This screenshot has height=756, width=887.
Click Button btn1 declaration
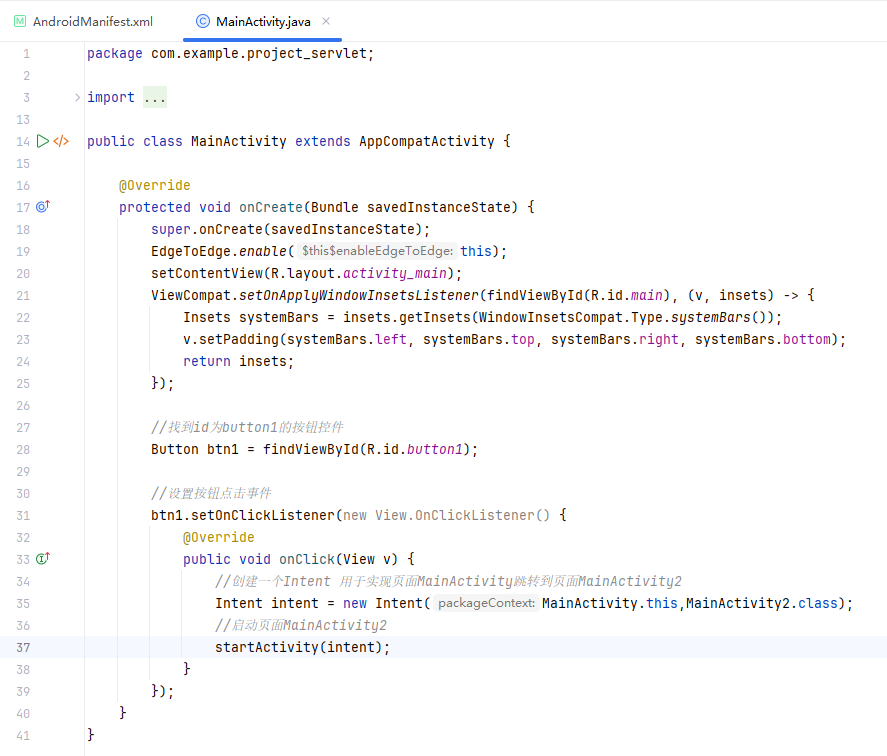coord(195,449)
